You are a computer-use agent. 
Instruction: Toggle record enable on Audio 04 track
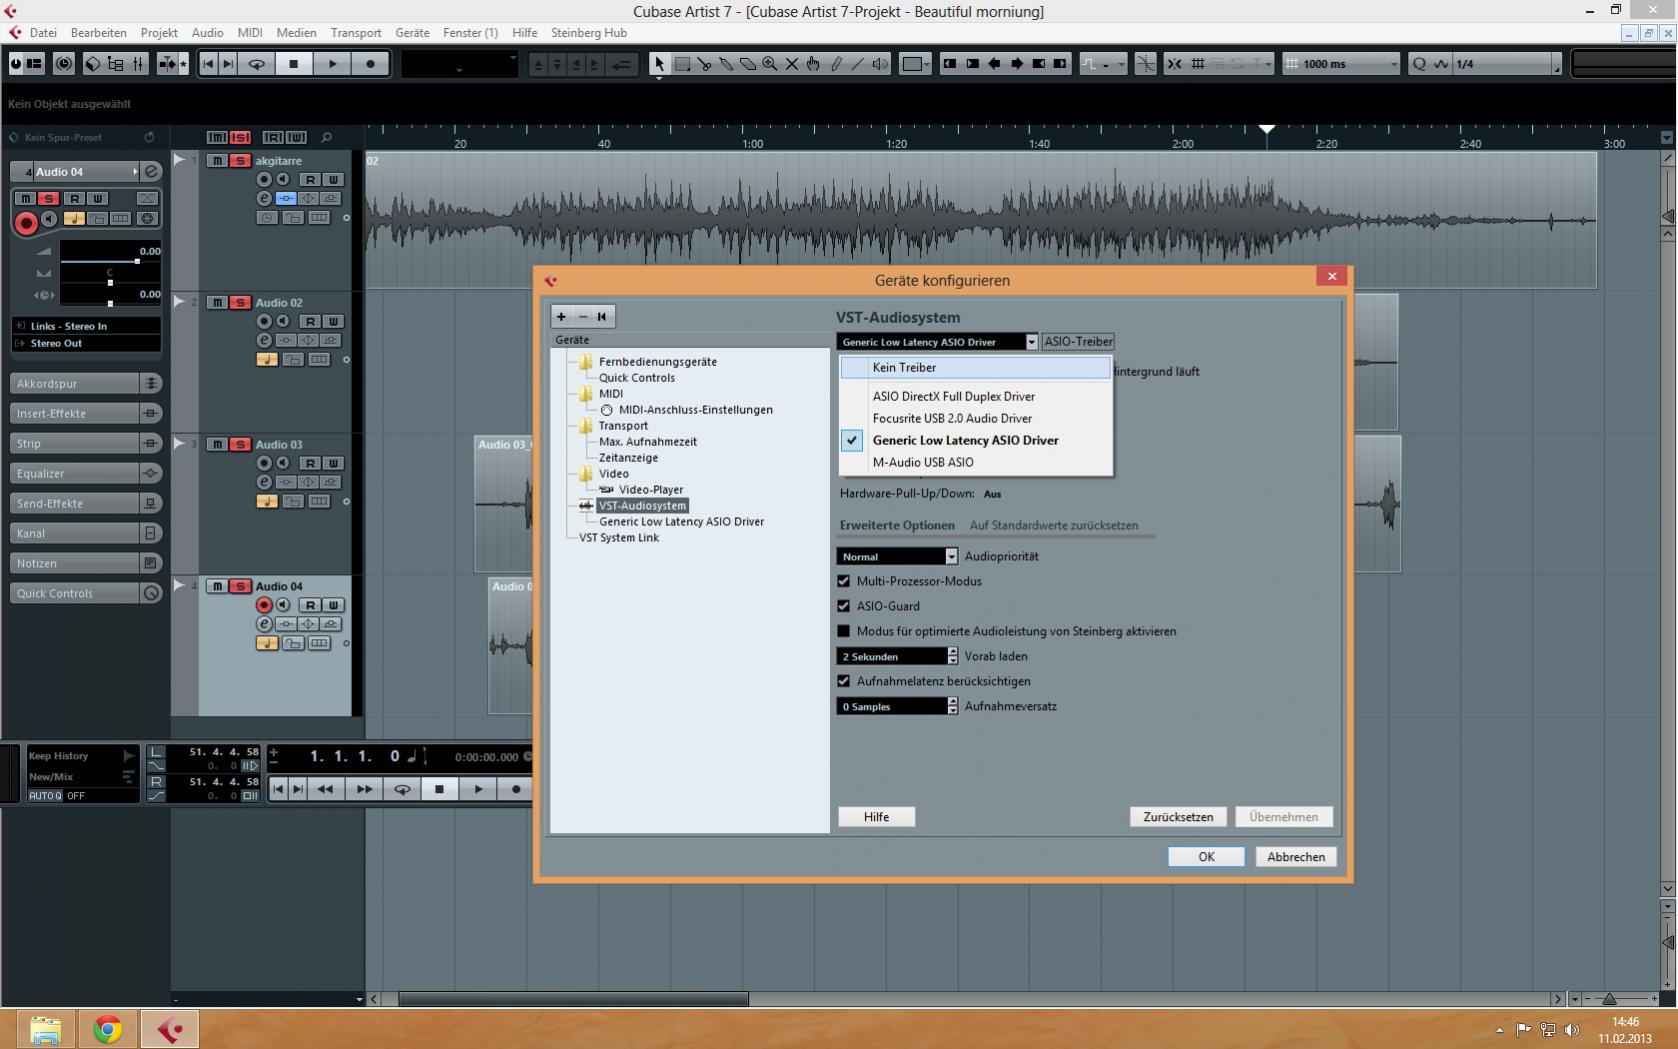pyautogui.click(x=264, y=605)
